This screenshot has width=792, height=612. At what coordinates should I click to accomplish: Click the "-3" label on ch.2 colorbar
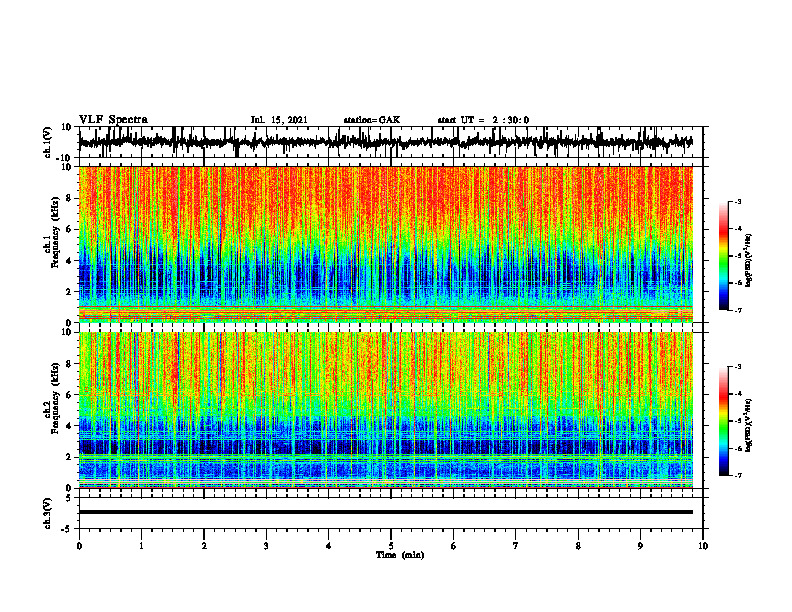pyautogui.click(x=737, y=367)
